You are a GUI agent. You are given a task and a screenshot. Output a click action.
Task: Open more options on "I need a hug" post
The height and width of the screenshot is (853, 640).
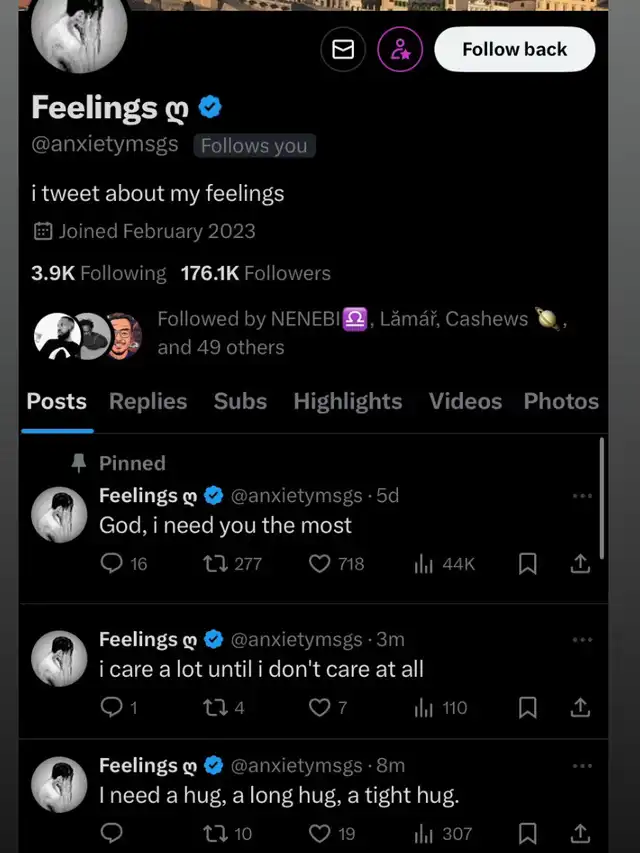582,765
